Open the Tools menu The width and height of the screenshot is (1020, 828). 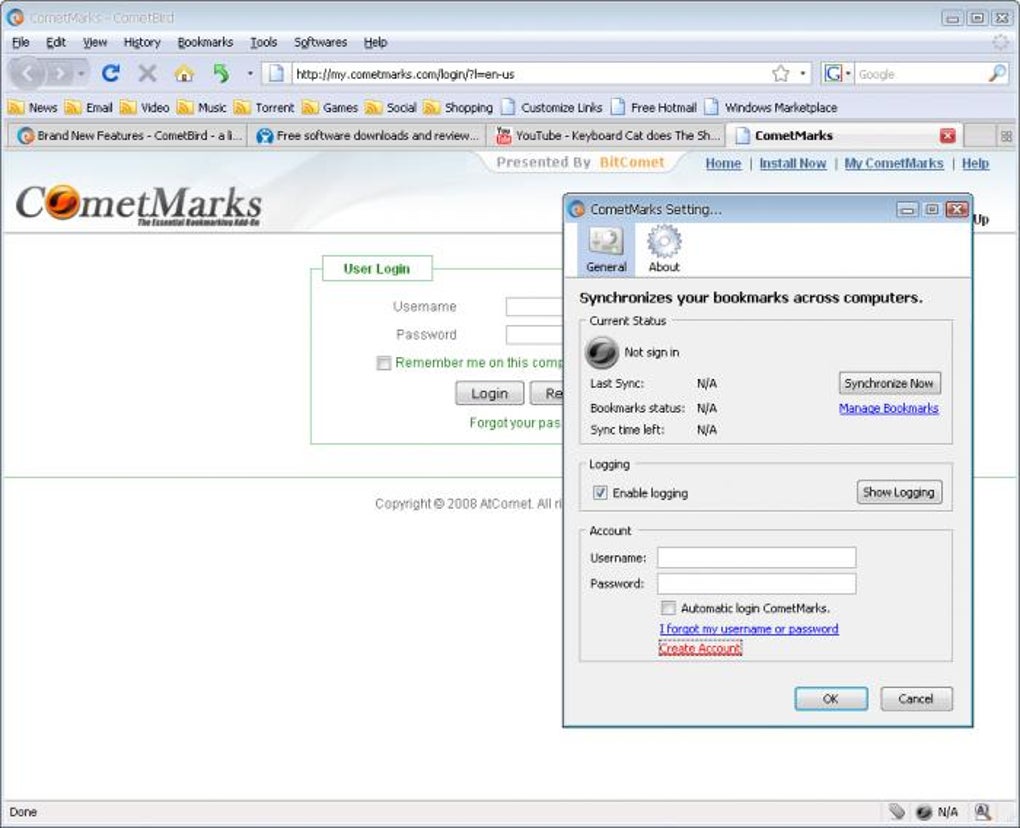pos(263,42)
